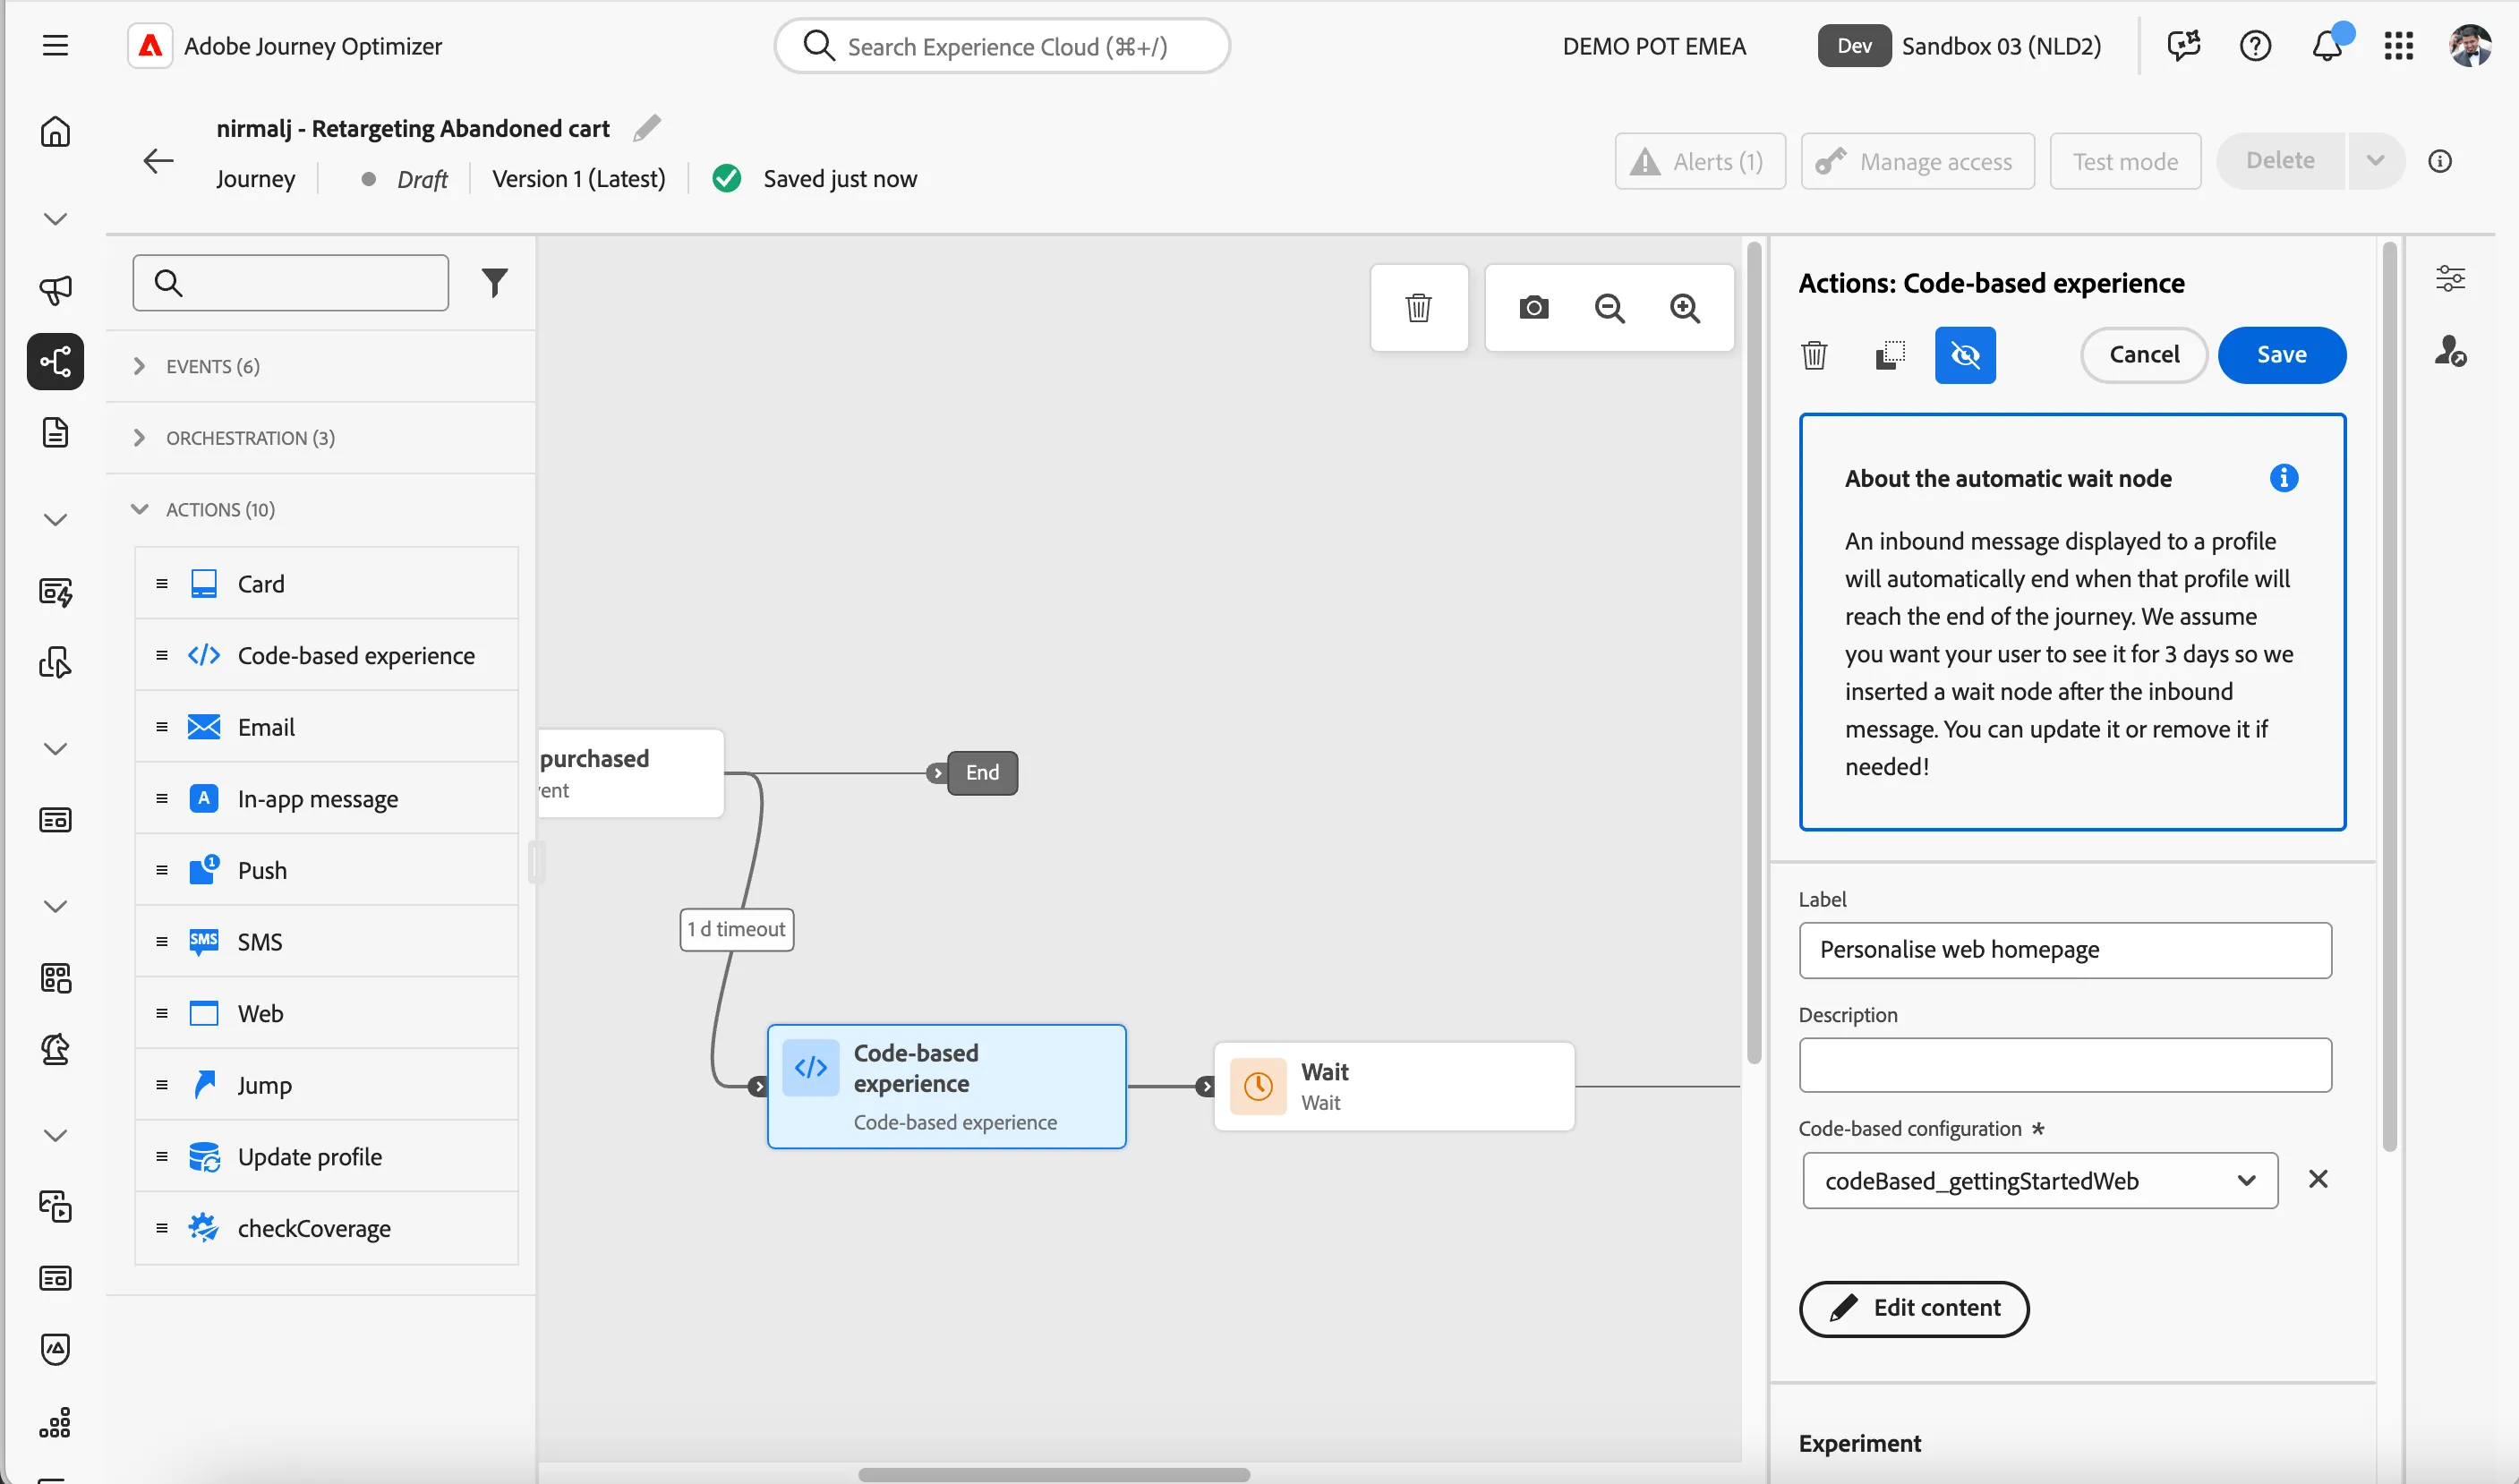The image size is (2519, 1484).
Task: Click the filter funnel icon in palette
Action: tap(494, 283)
